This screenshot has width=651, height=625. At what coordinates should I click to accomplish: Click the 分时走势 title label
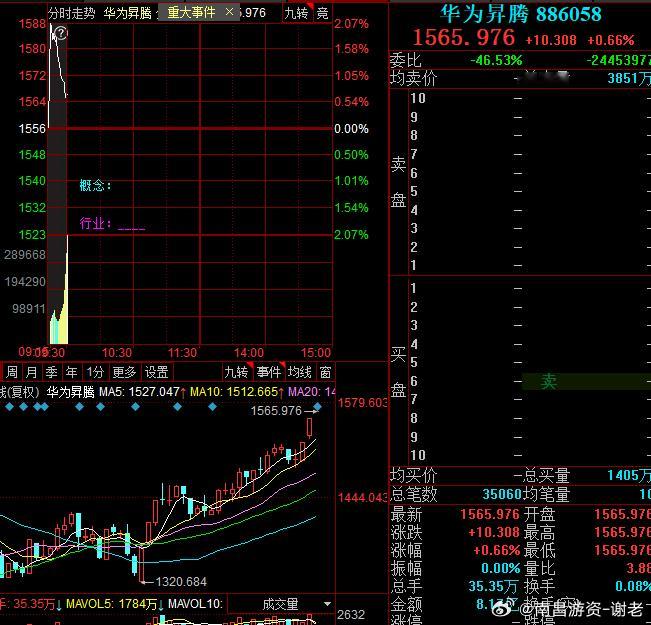pyautogui.click(x=71, y=13)
